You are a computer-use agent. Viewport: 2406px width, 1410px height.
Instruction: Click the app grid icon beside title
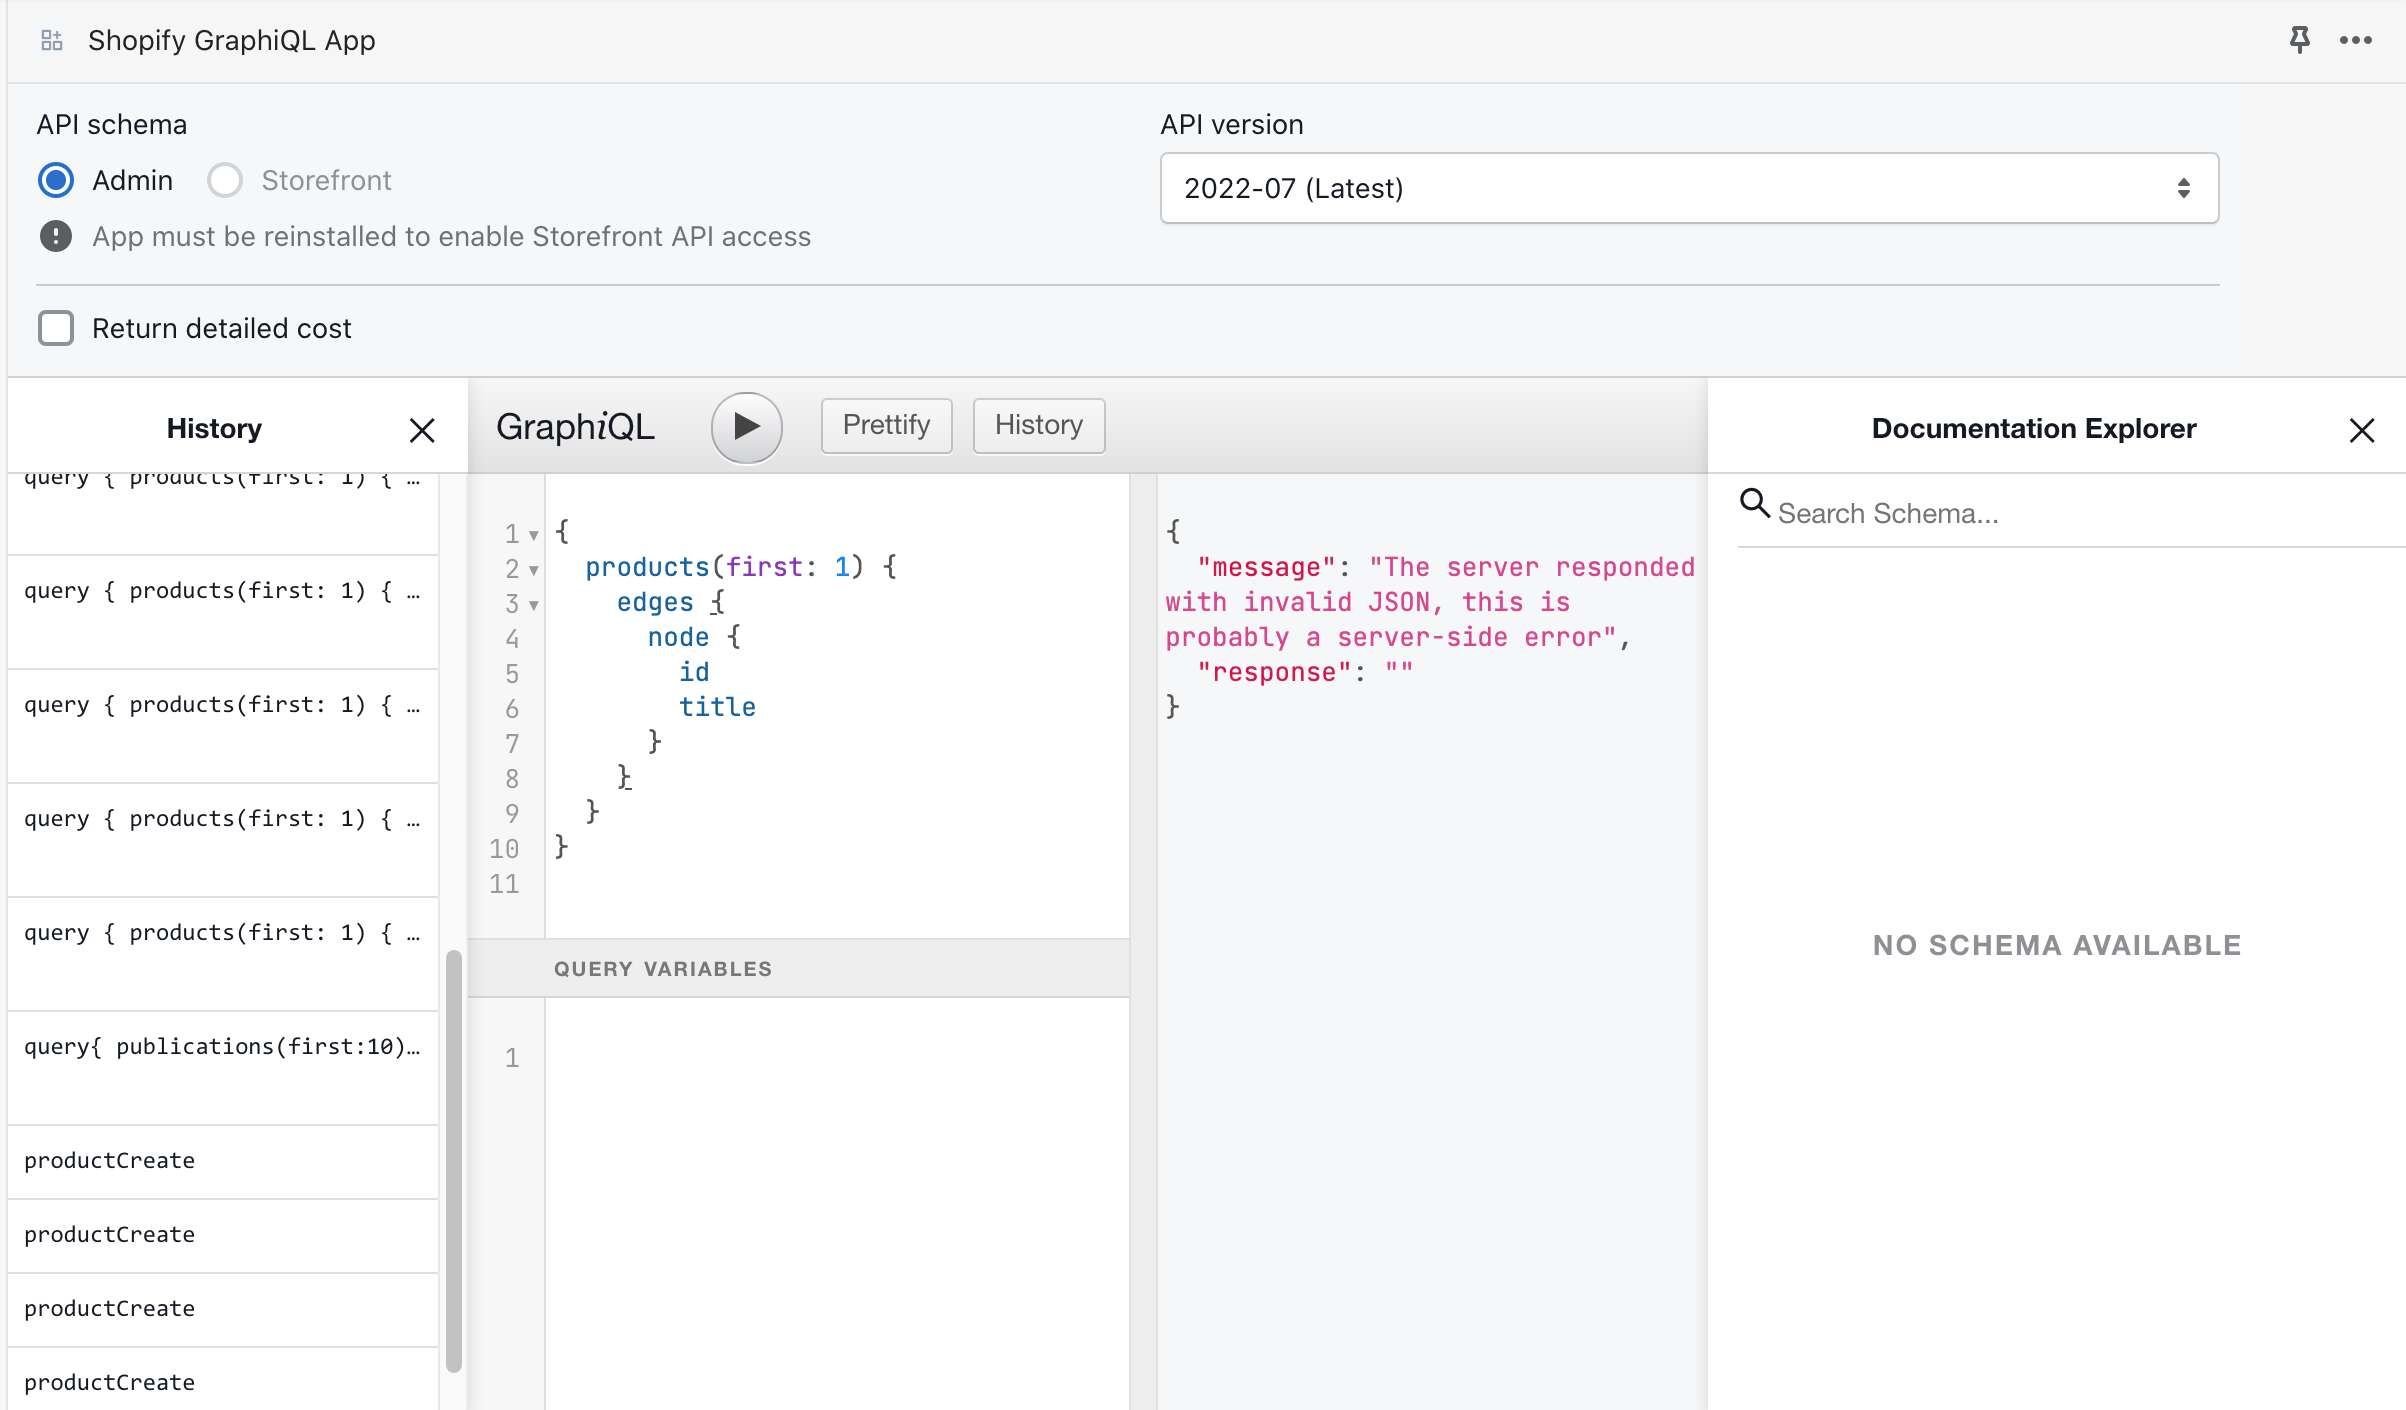52,40
